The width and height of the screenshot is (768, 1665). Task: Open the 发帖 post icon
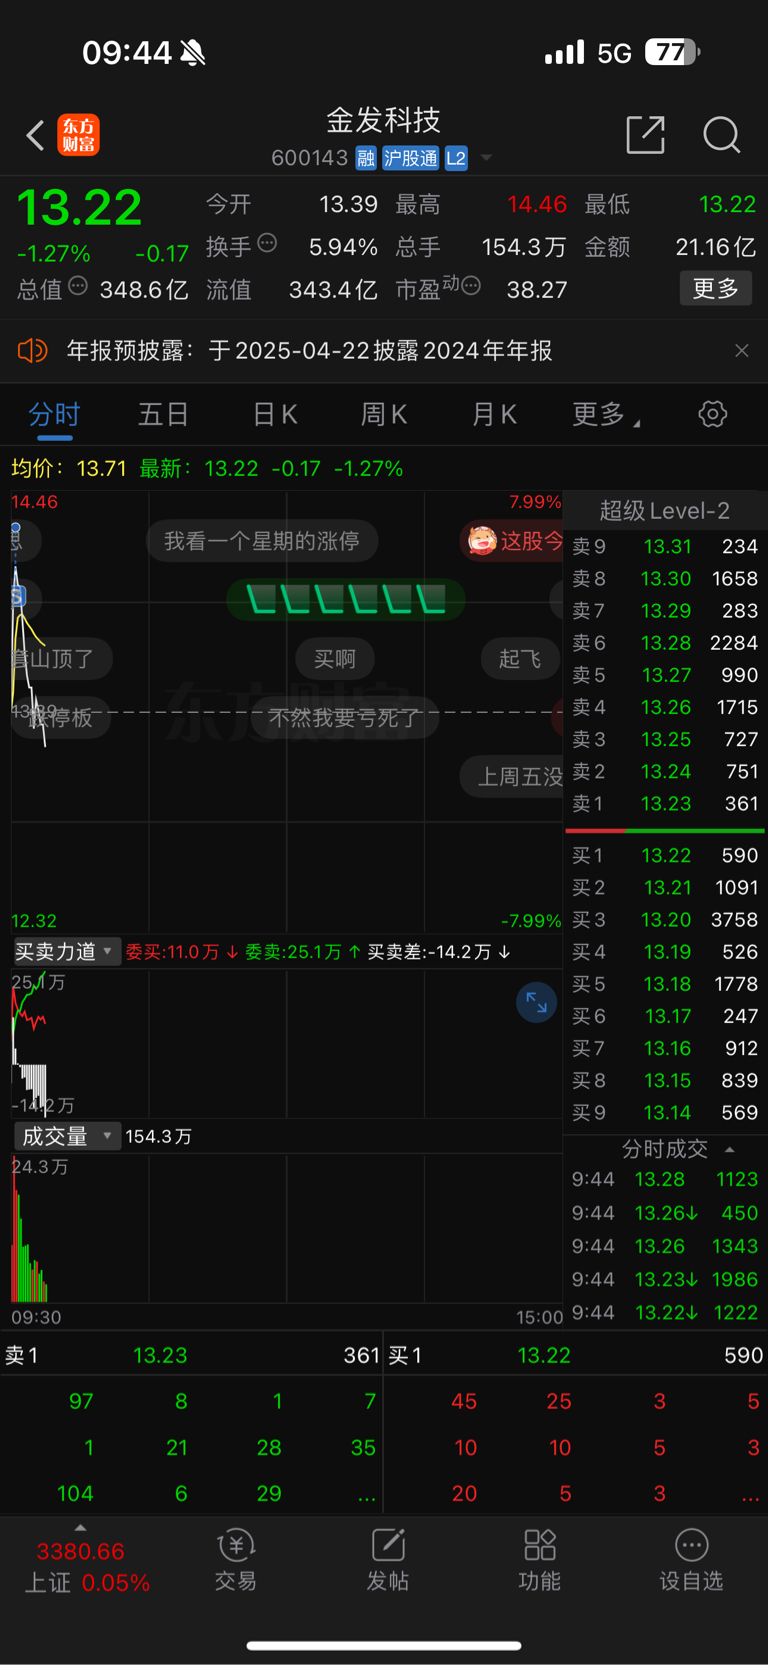click(388, 1560)
